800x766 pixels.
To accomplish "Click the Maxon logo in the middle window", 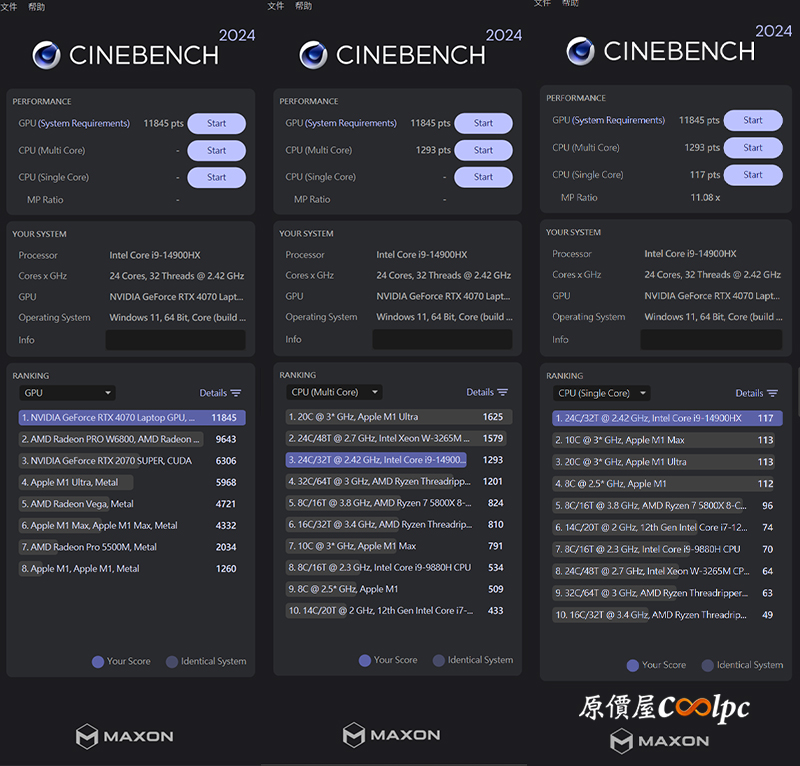I will pyautogui.click(x=391, y=735).
